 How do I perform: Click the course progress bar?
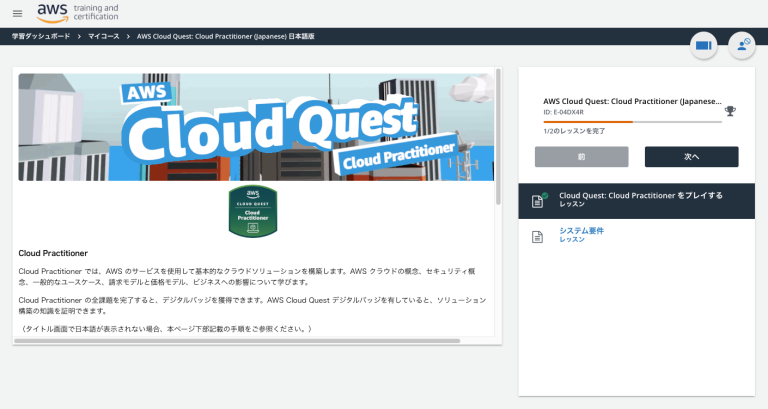(x=632, y=122)
